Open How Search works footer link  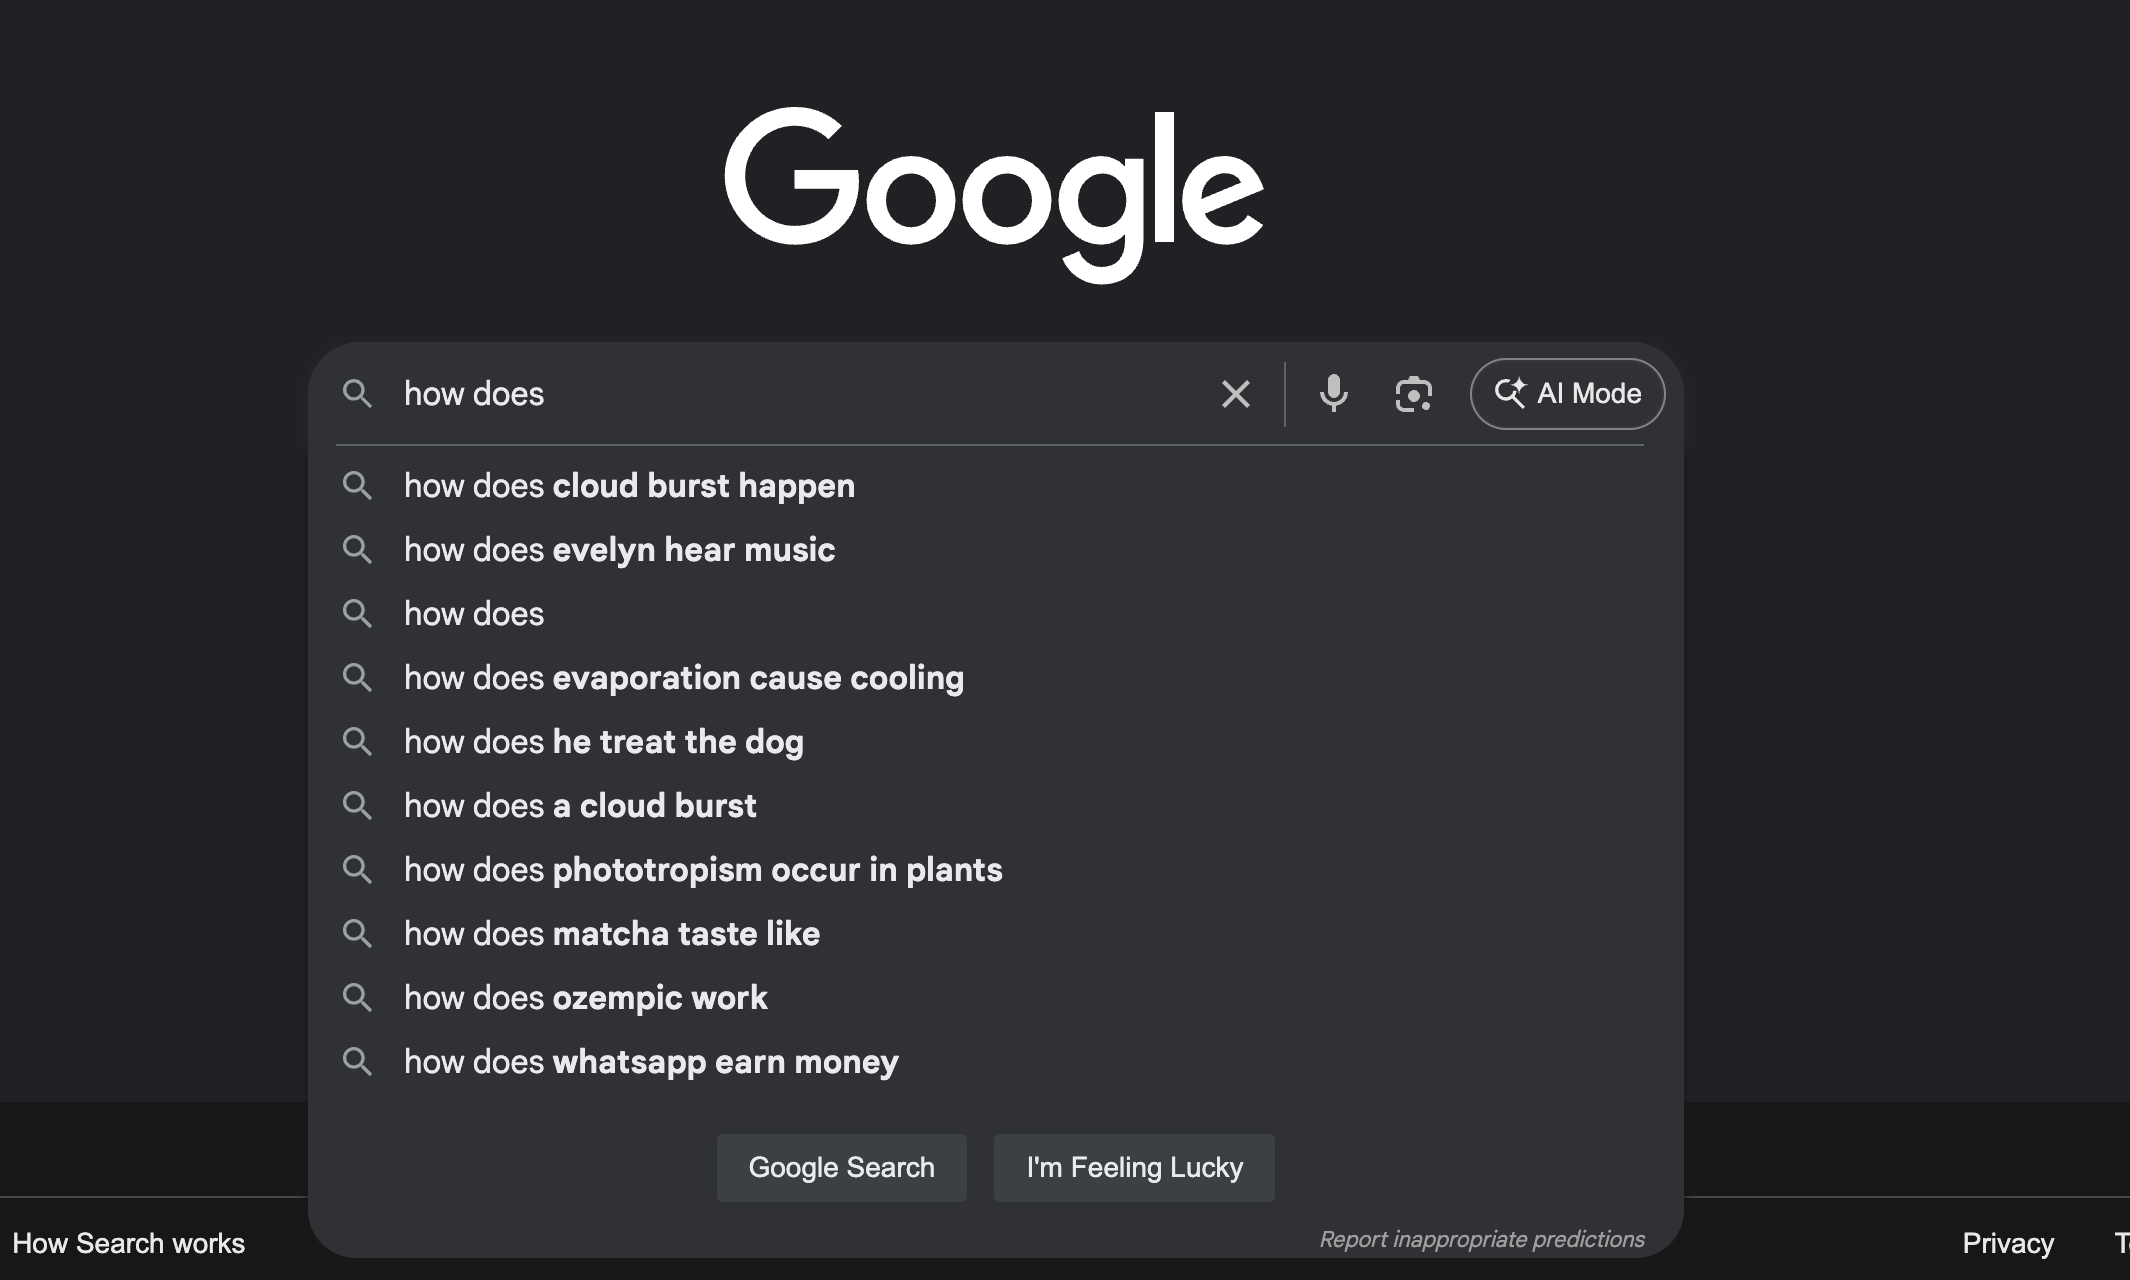[128, 1243]
